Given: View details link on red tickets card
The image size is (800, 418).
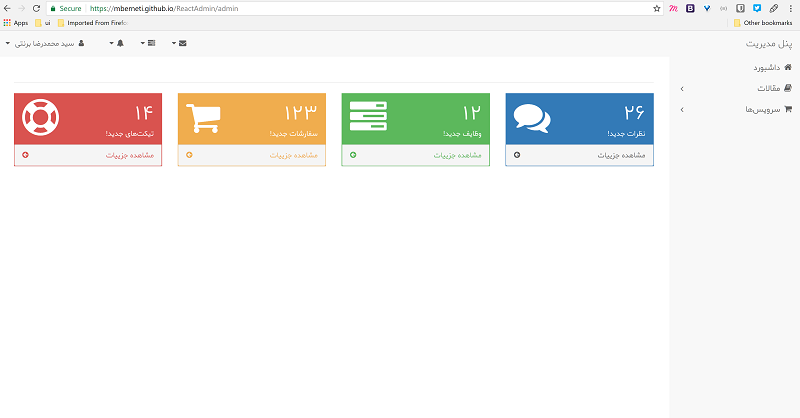Looking at the screenshot, I should (130, 155).
